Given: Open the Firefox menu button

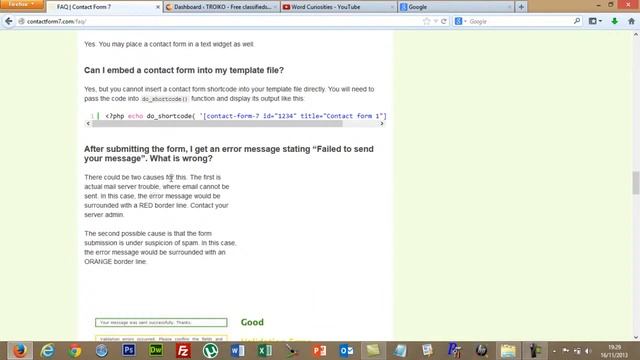Looking at the screenshot, I should point(22,4).
